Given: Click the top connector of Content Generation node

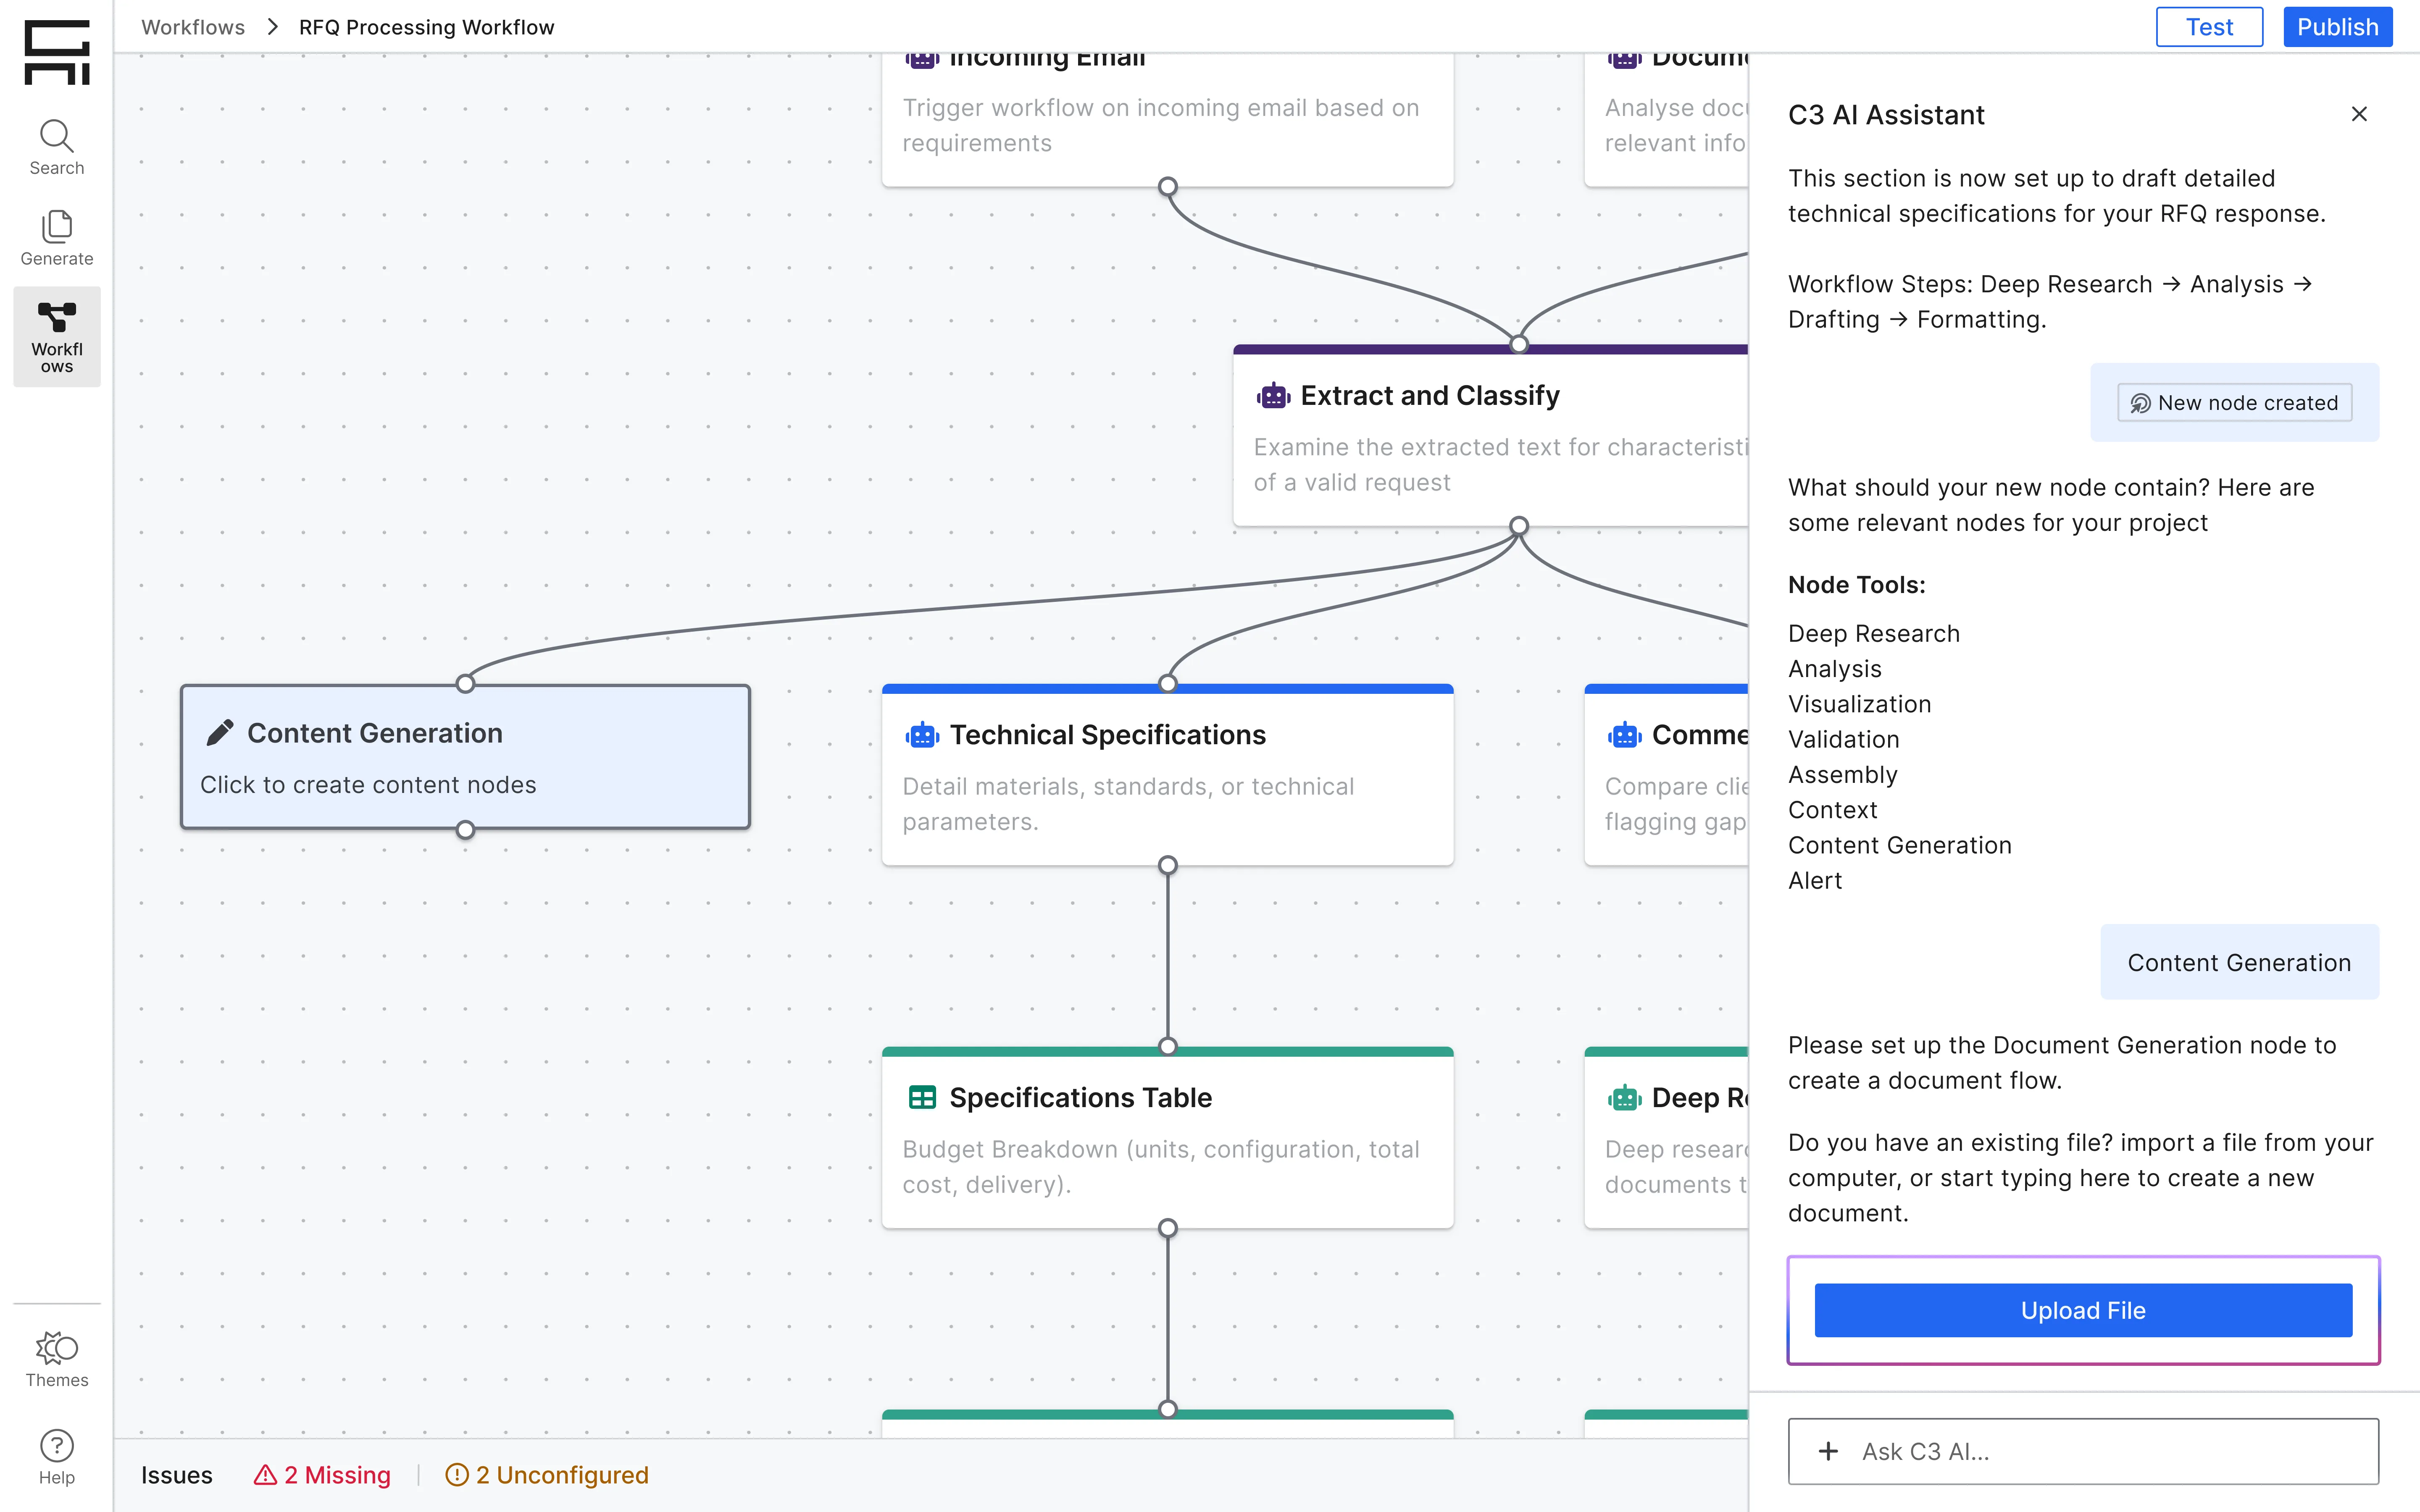Looking at the screenshot, I should tap(465, 684).
